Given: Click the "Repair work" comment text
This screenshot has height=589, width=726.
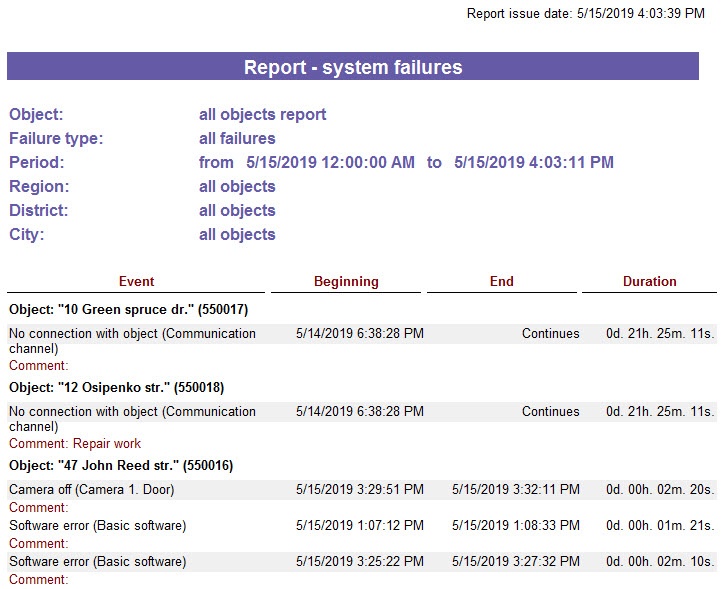Looking at the screenshot, I should [107, 444].
